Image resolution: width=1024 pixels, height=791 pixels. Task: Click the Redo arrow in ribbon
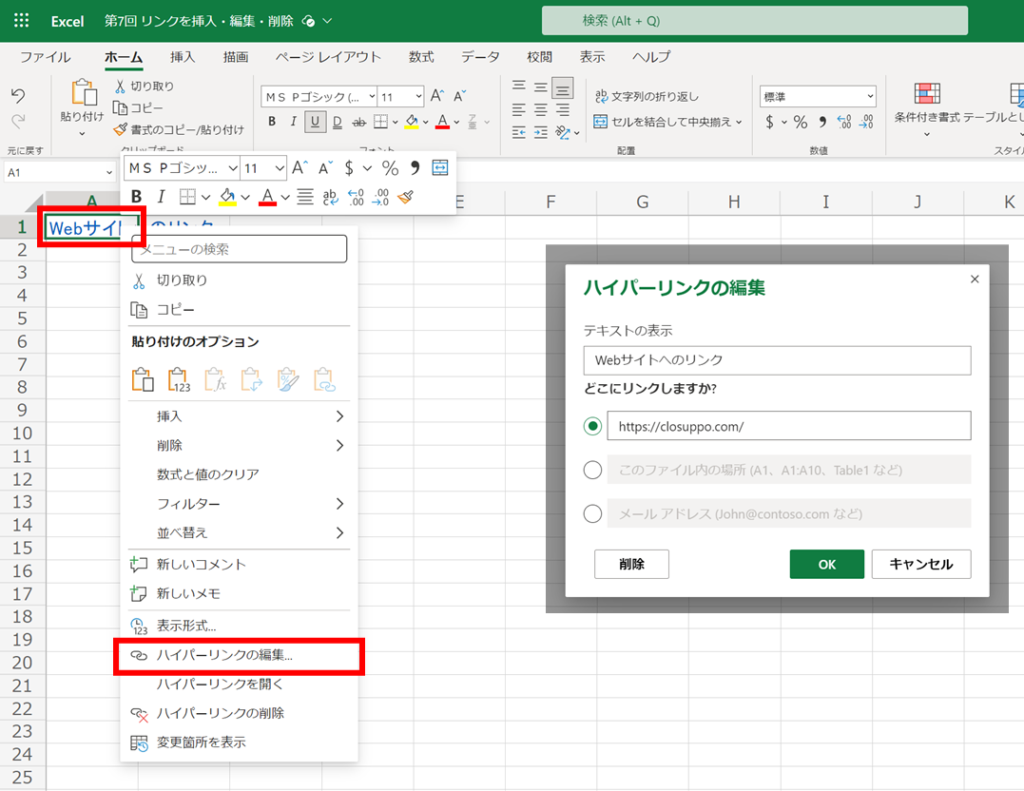click(18, 121)
